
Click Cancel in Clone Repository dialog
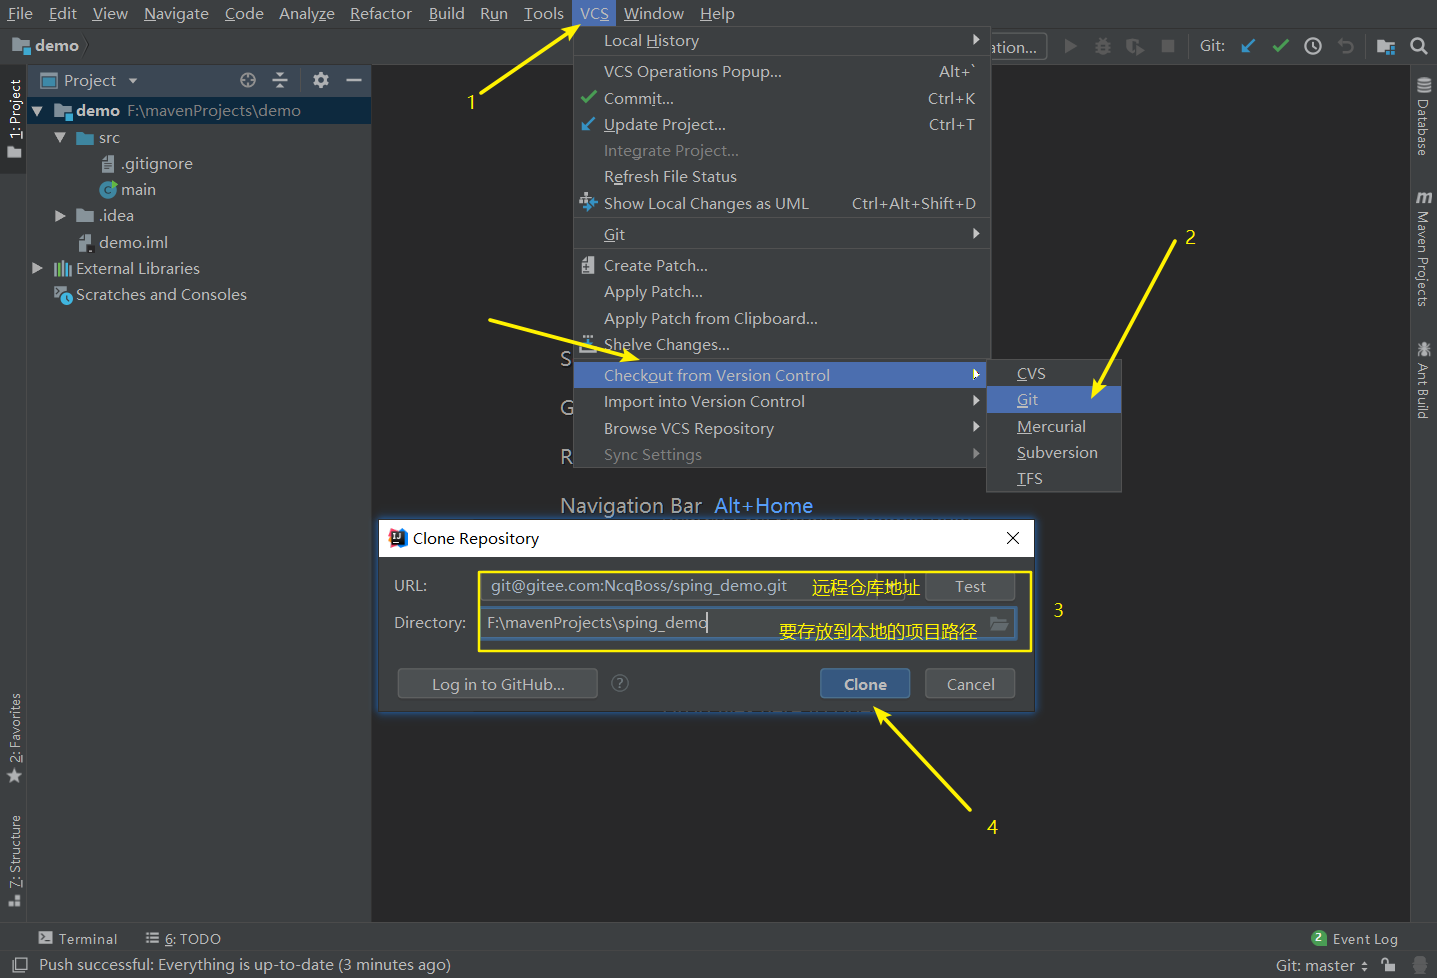click(970, 684)
